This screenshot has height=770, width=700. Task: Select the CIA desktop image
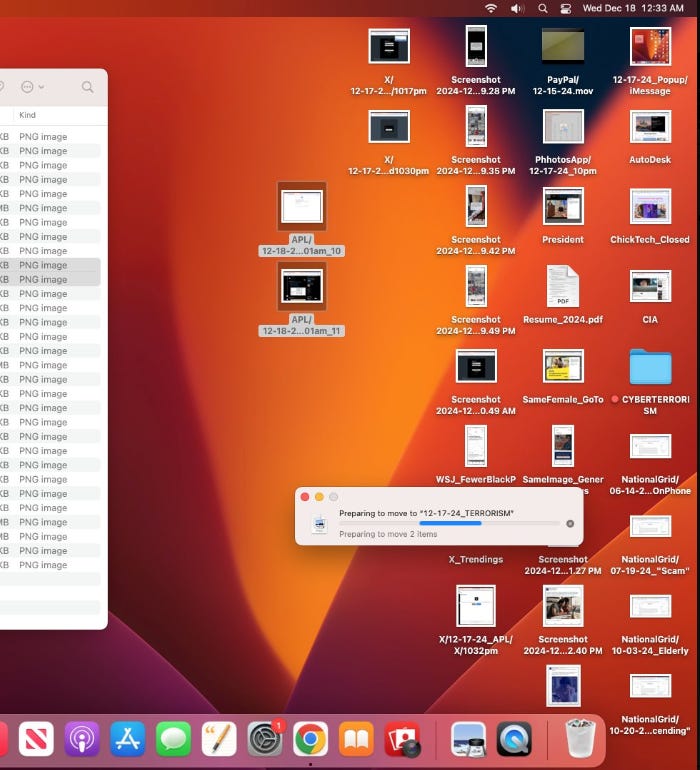pyautogui.click(x=650, y=286)
